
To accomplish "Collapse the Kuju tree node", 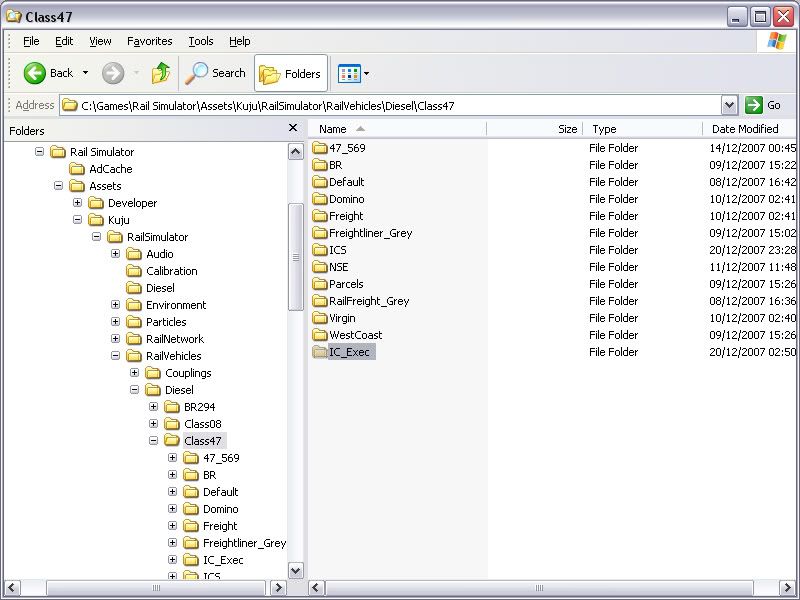I will [x=77, y=220].
